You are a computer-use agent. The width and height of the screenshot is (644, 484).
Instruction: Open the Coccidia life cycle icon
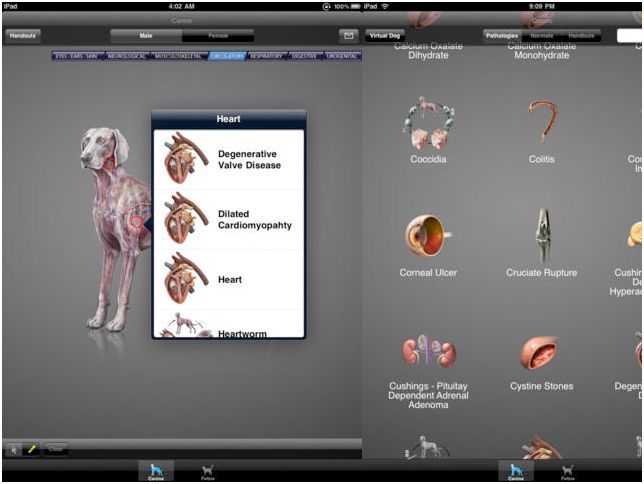point(428,123)
